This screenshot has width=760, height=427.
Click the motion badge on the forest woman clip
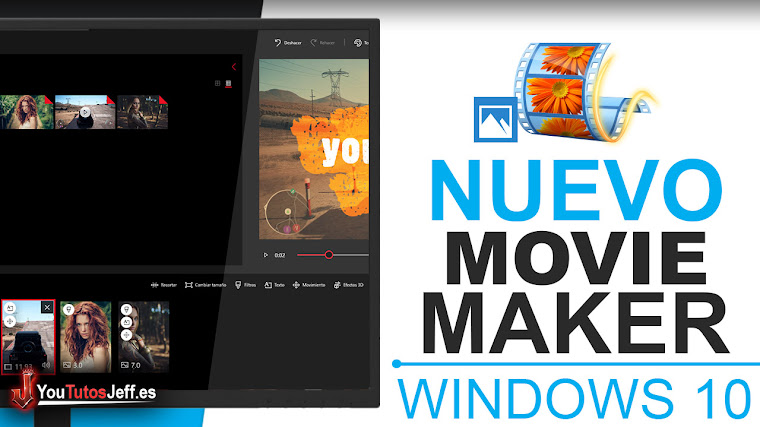[126, 334]
